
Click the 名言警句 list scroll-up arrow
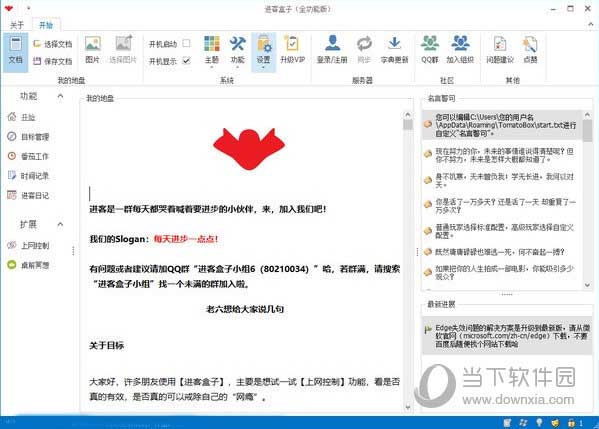coord(587,115)
